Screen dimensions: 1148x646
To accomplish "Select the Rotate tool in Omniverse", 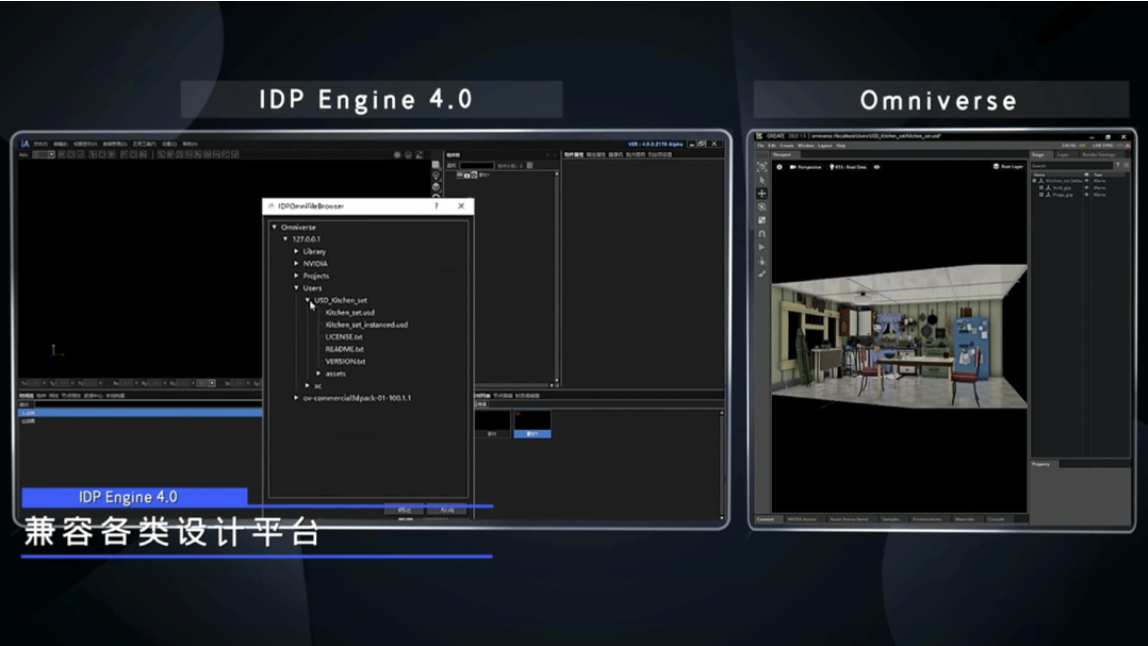I will pyautogui.click(x=762, y=207).
